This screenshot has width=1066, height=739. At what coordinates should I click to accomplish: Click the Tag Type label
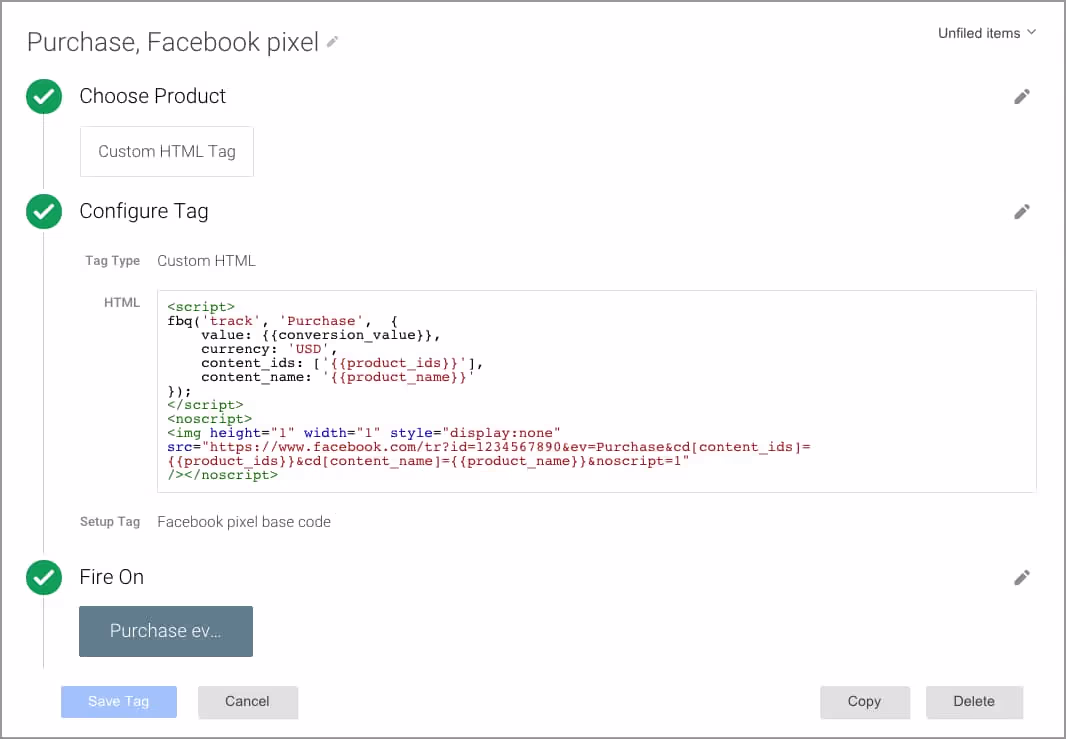tap(112, 260)
